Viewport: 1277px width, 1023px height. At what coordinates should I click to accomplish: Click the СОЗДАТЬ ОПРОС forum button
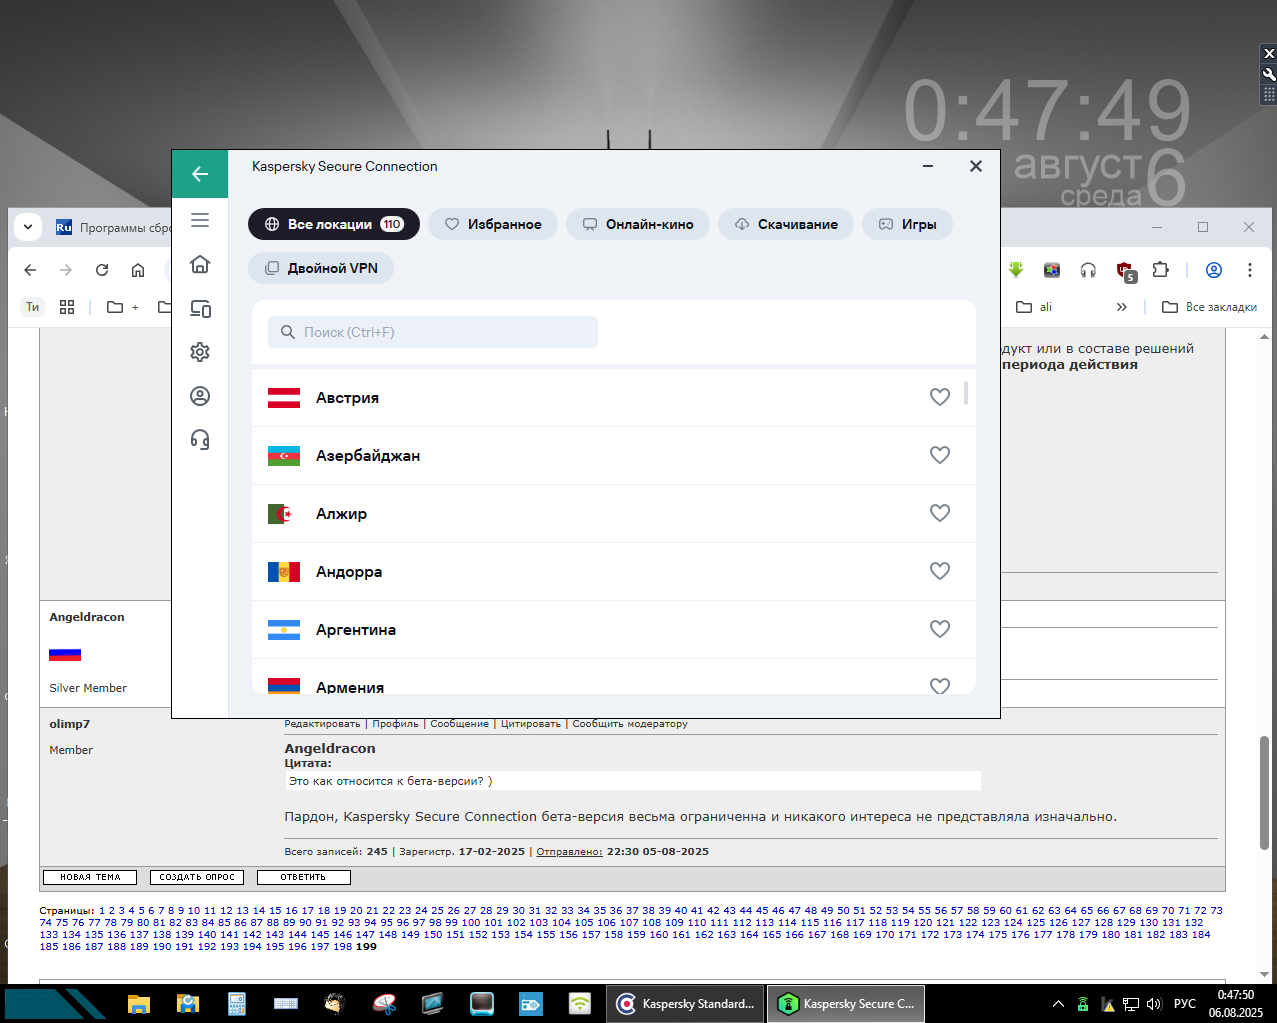tap(197, 877)
